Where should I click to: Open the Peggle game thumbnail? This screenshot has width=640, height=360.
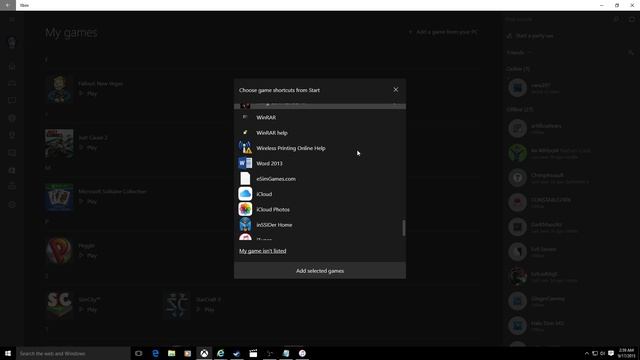tap(59, 251)
